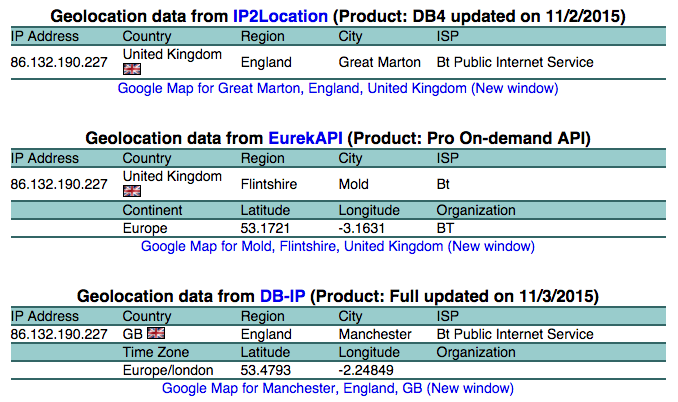Click the GB flag in DB-IP row

[156, 333]
